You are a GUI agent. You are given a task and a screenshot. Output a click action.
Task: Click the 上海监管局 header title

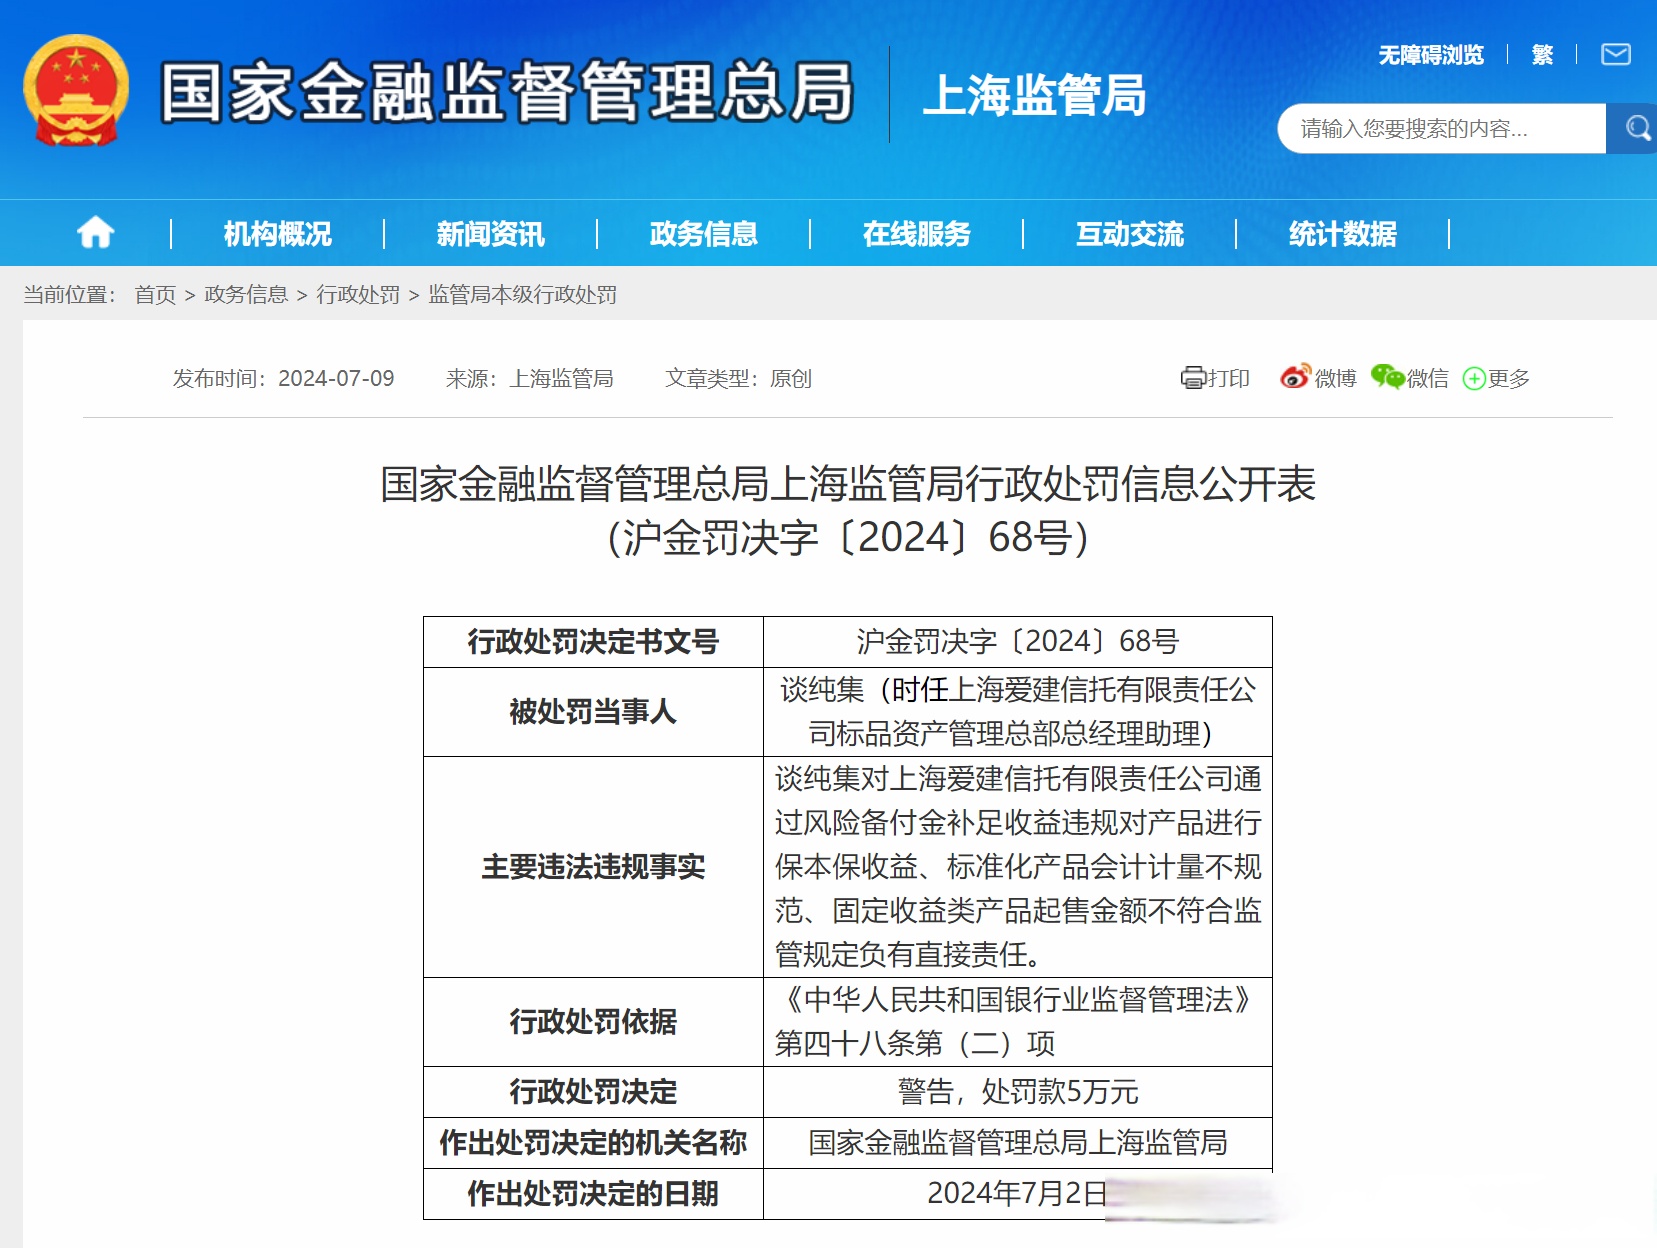coord(1034,96)
